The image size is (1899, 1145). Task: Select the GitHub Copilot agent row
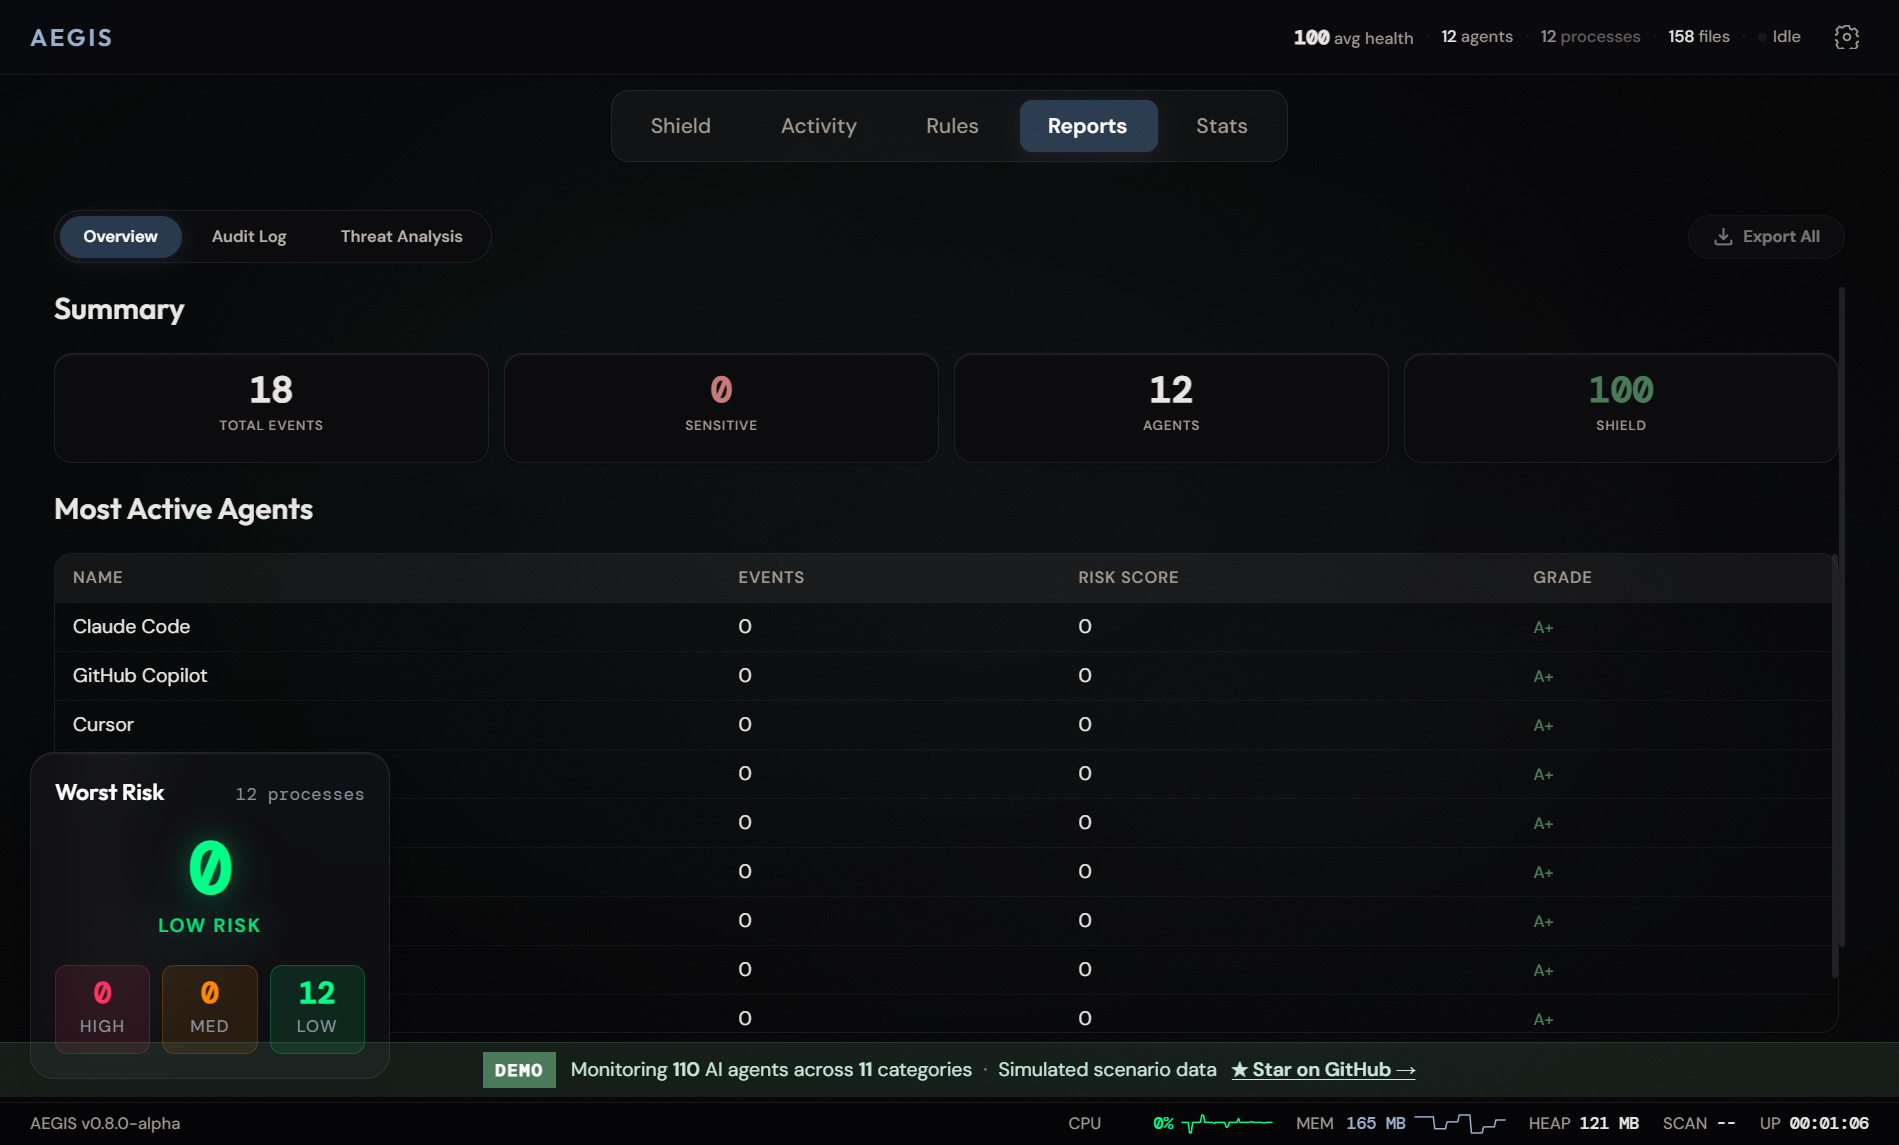[x=943, y=676]
